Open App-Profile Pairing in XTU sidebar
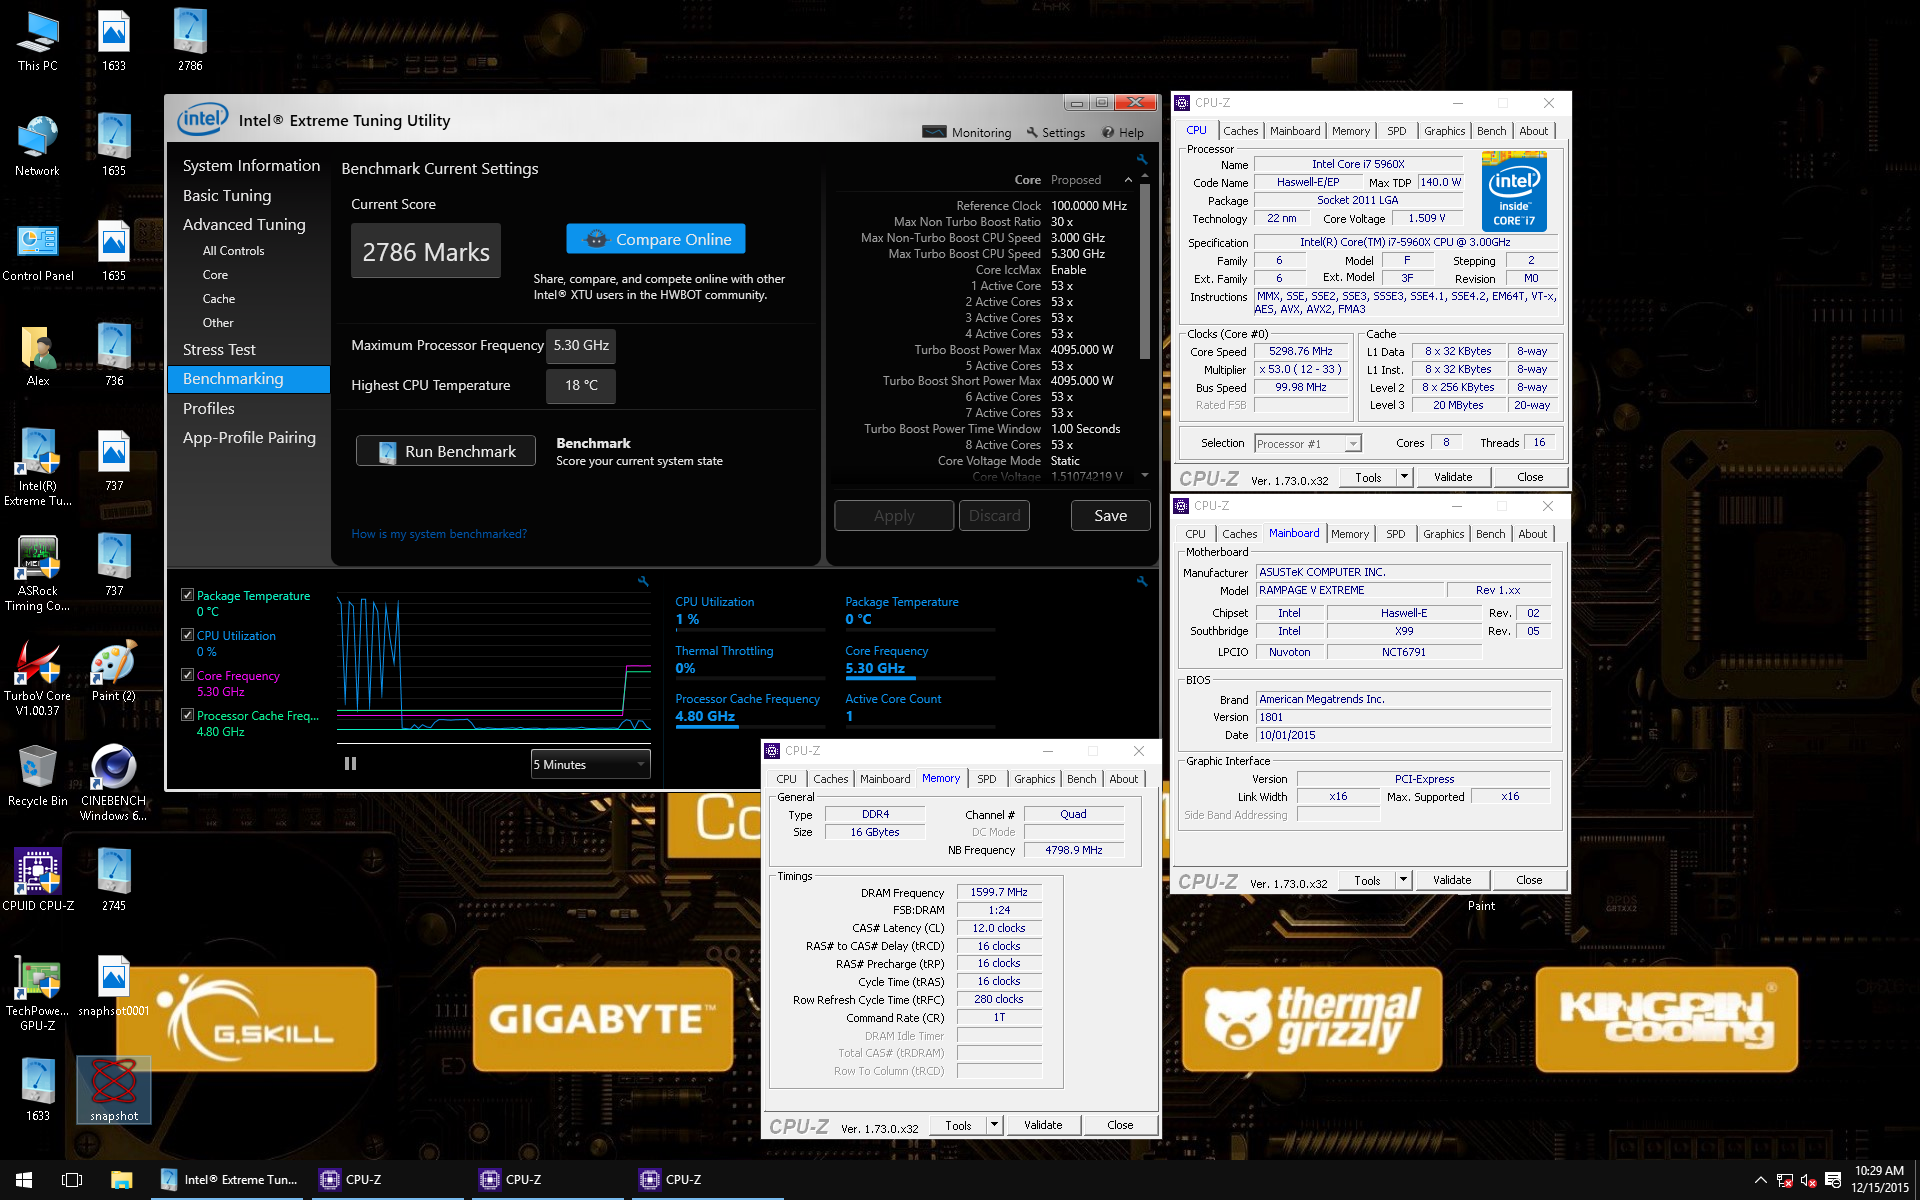The image size is (1920, 1200). pos(249,438)
